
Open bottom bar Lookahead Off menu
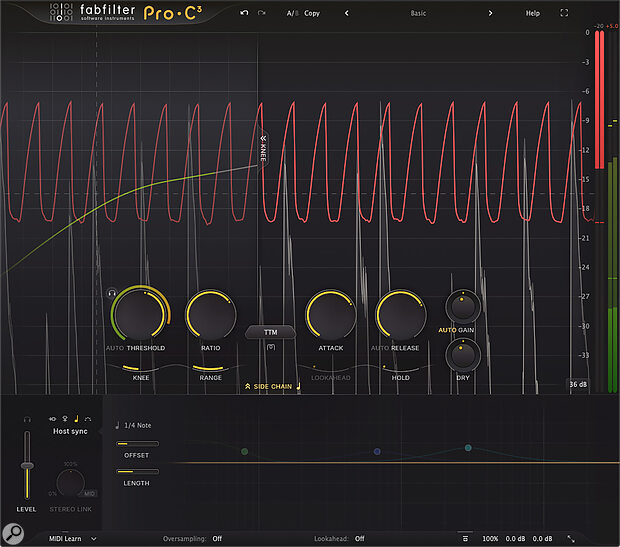click(x=339, y=539)
